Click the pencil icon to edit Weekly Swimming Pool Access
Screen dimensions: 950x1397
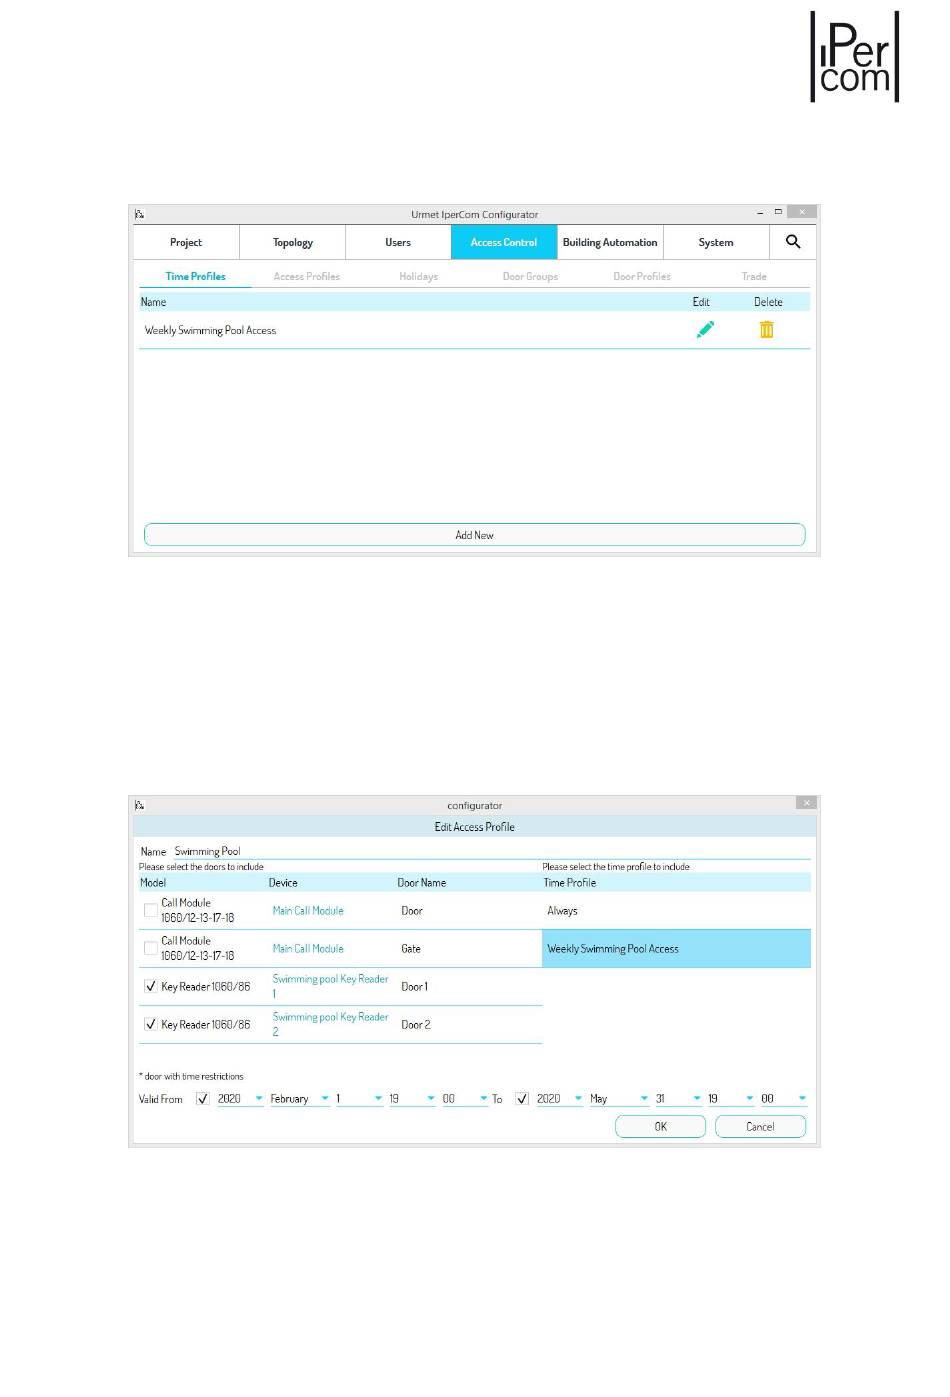705,330
